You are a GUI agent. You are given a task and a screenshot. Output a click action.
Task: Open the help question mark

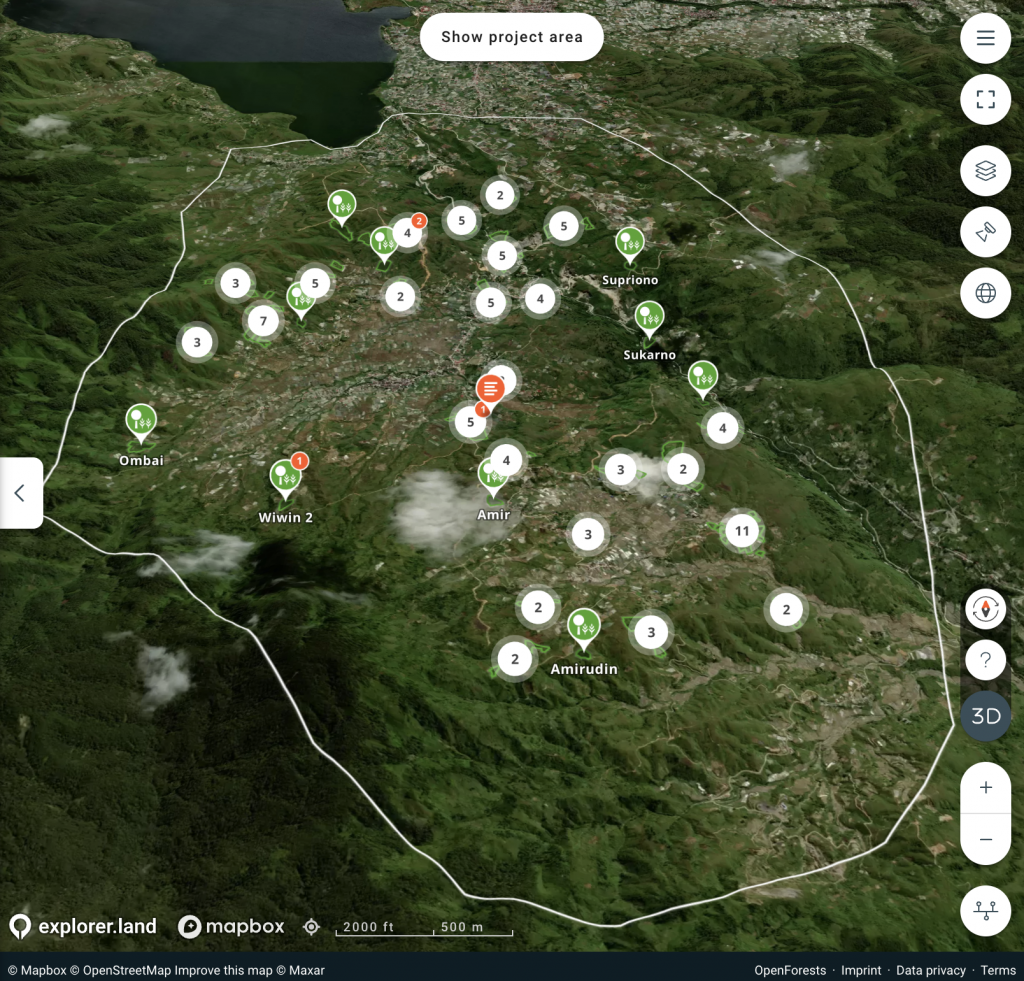986,660
